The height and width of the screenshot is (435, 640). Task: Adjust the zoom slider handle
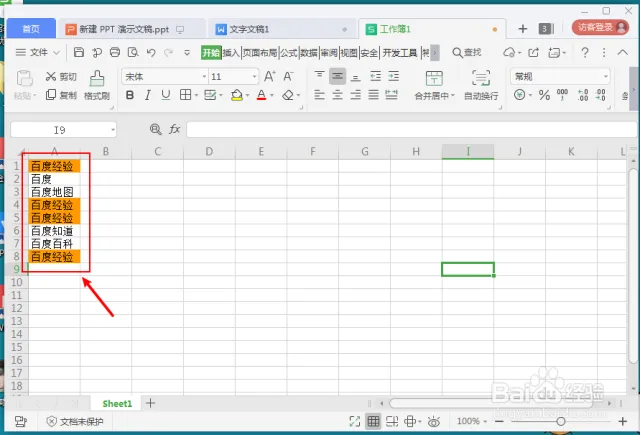pos(561,421)
